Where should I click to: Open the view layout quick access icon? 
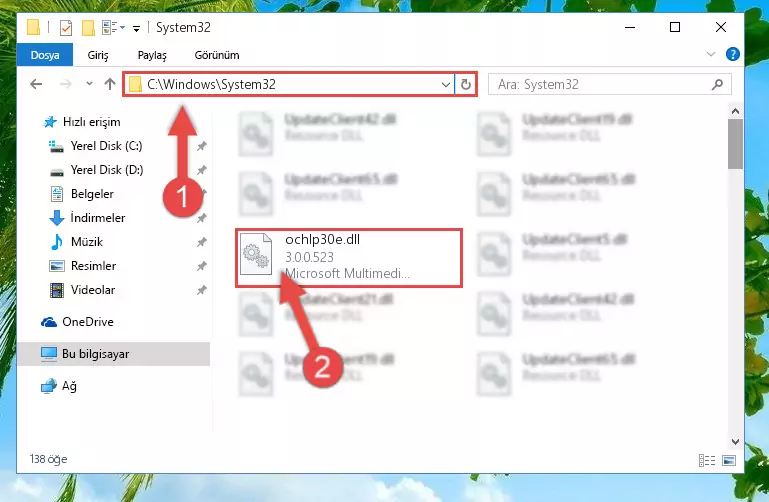113,27
